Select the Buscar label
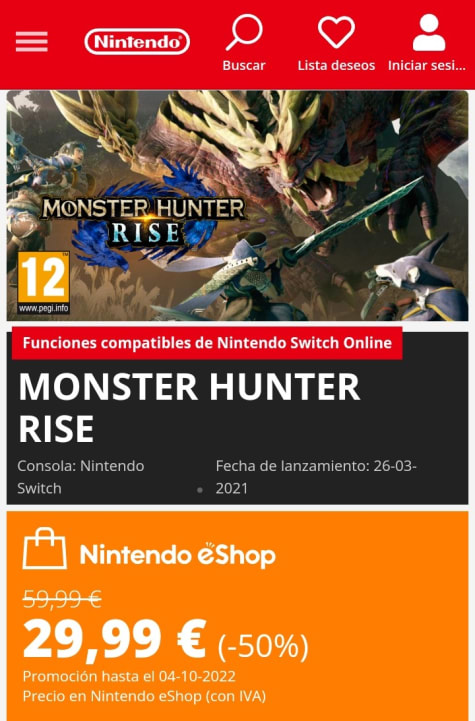The height and width of the screenshot is (721, 475). point(244,65)
